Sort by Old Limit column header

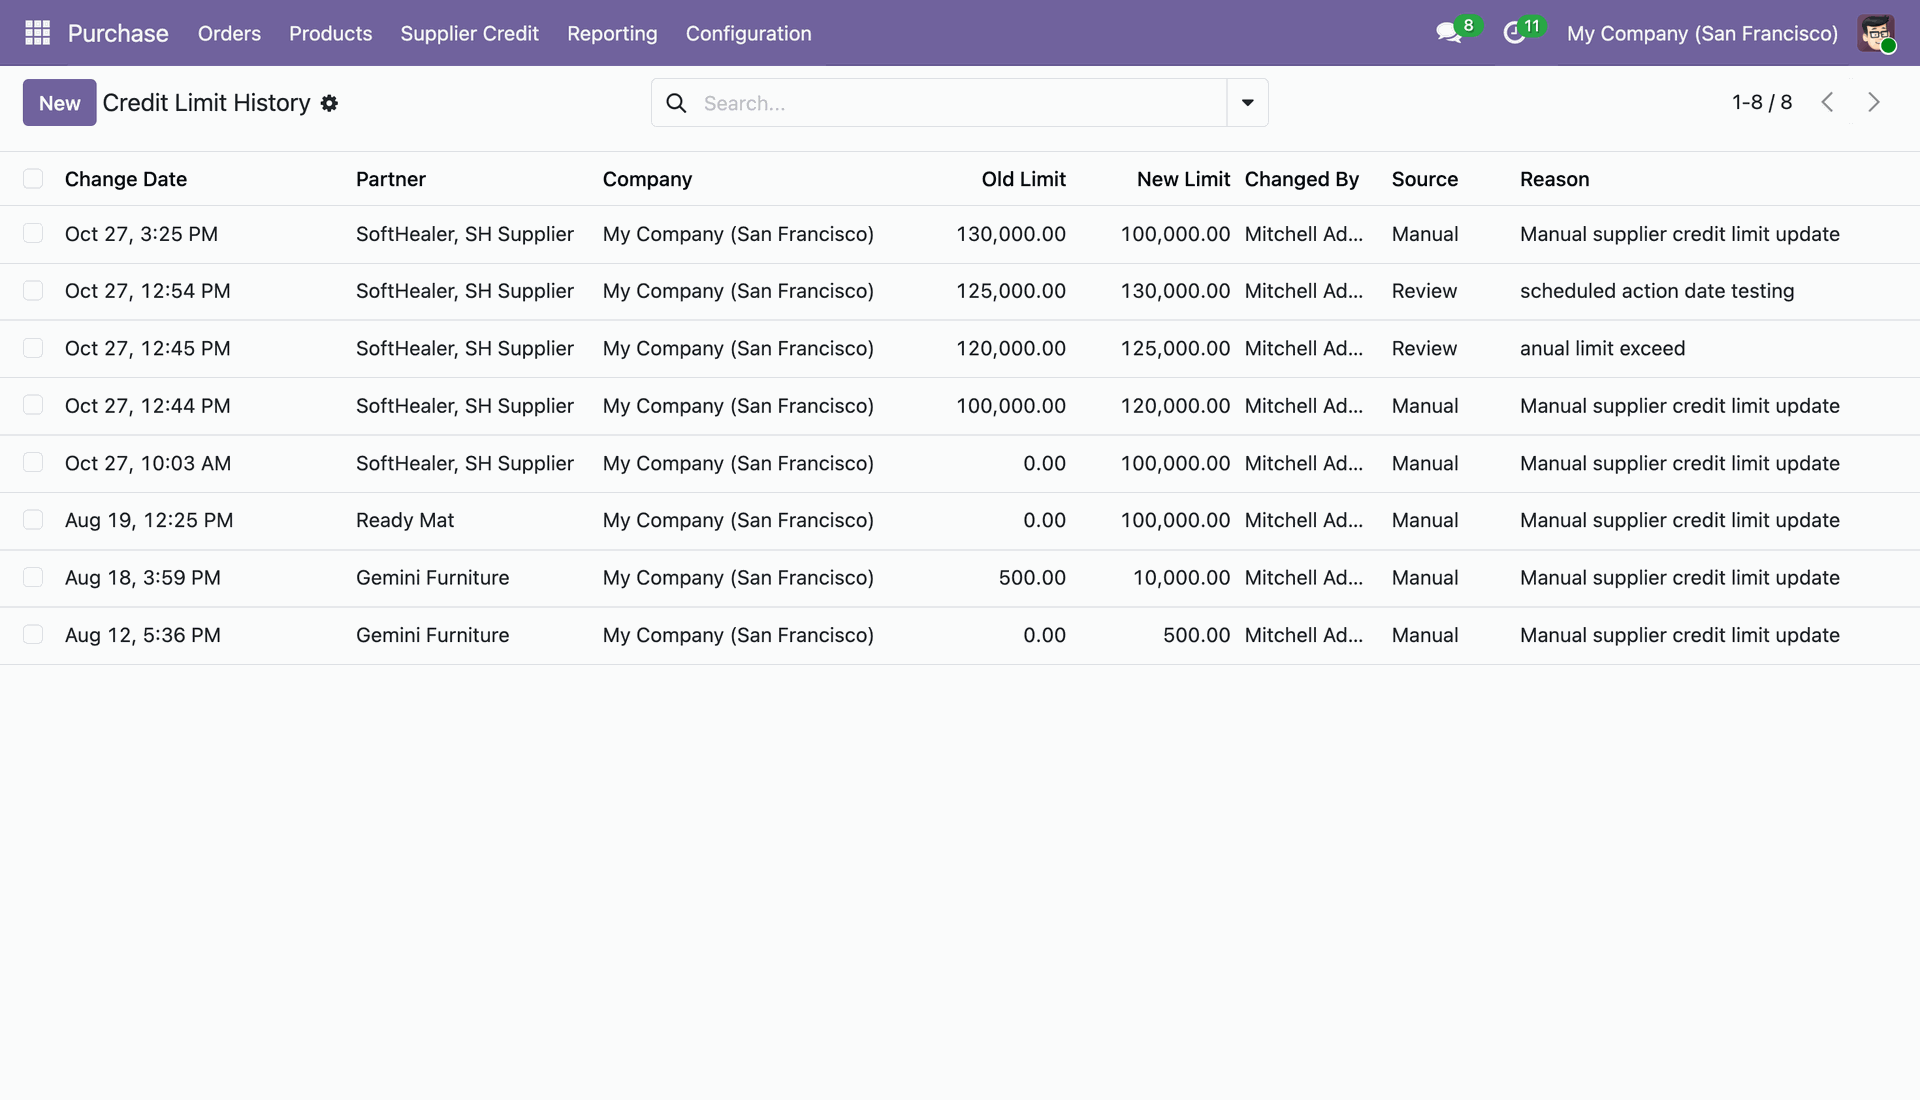[1023, 179]
